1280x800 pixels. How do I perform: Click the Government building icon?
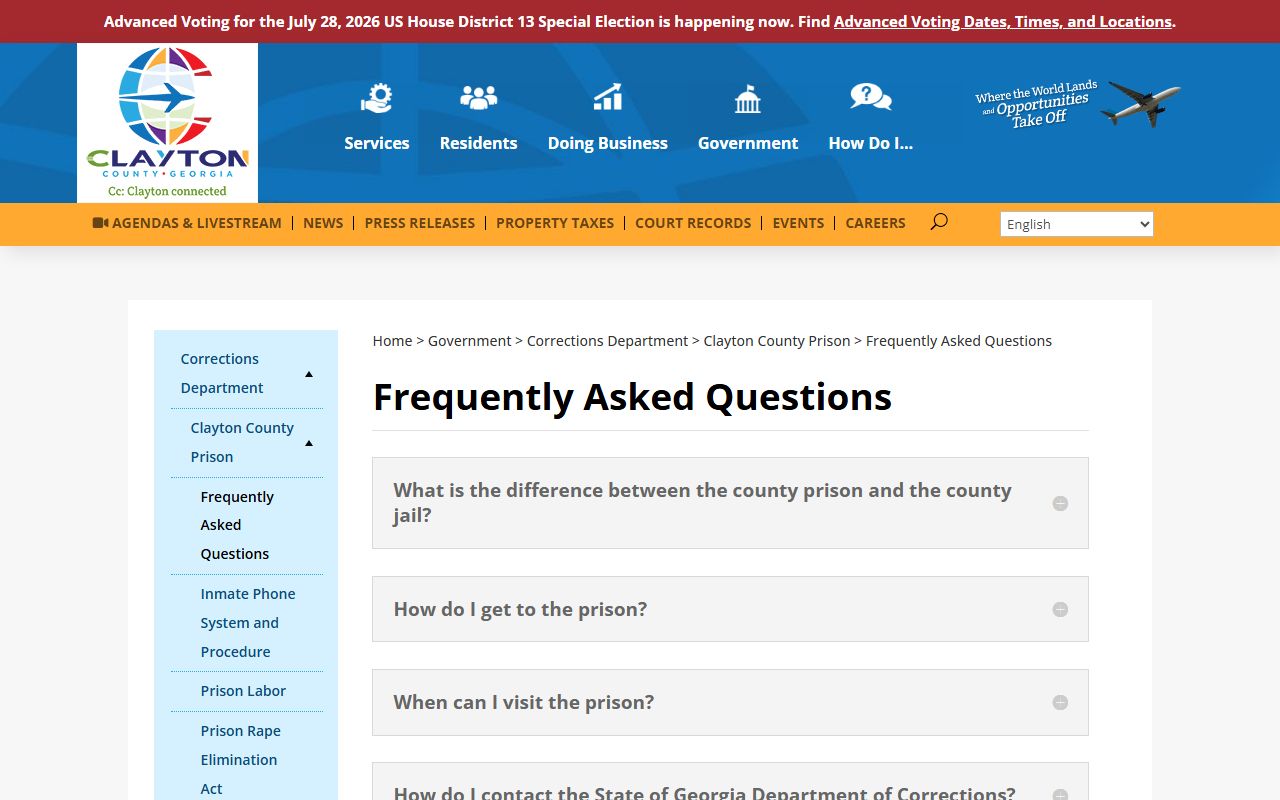pyautogui.click(x=748, y=98)
